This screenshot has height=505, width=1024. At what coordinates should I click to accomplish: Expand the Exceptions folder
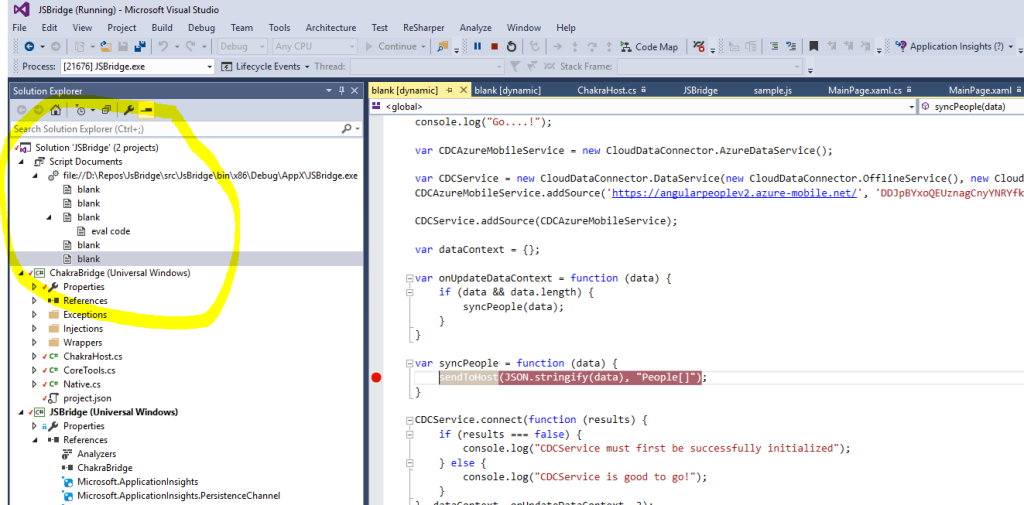click(x=35, y=315)
